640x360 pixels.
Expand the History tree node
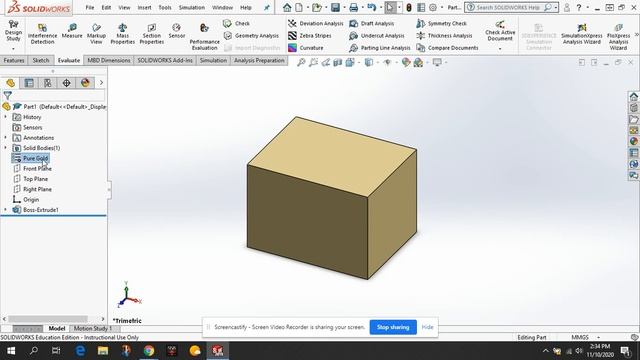(x=5, y=117)
